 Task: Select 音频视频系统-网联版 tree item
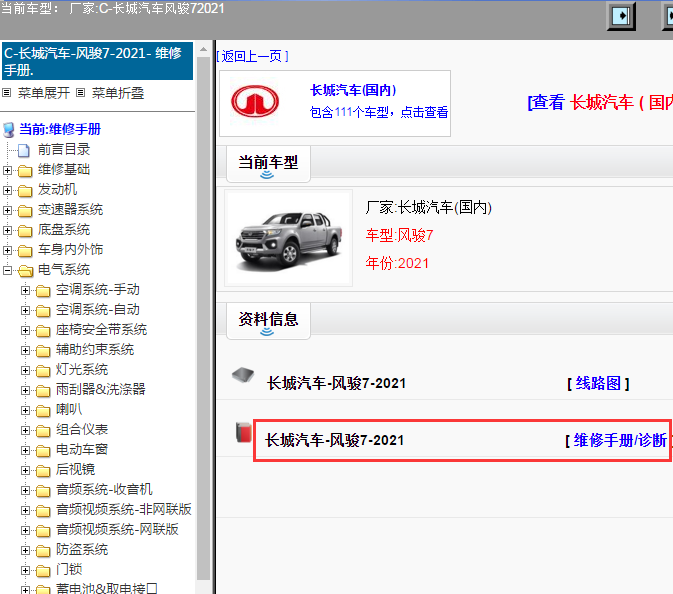coord(117,529)
